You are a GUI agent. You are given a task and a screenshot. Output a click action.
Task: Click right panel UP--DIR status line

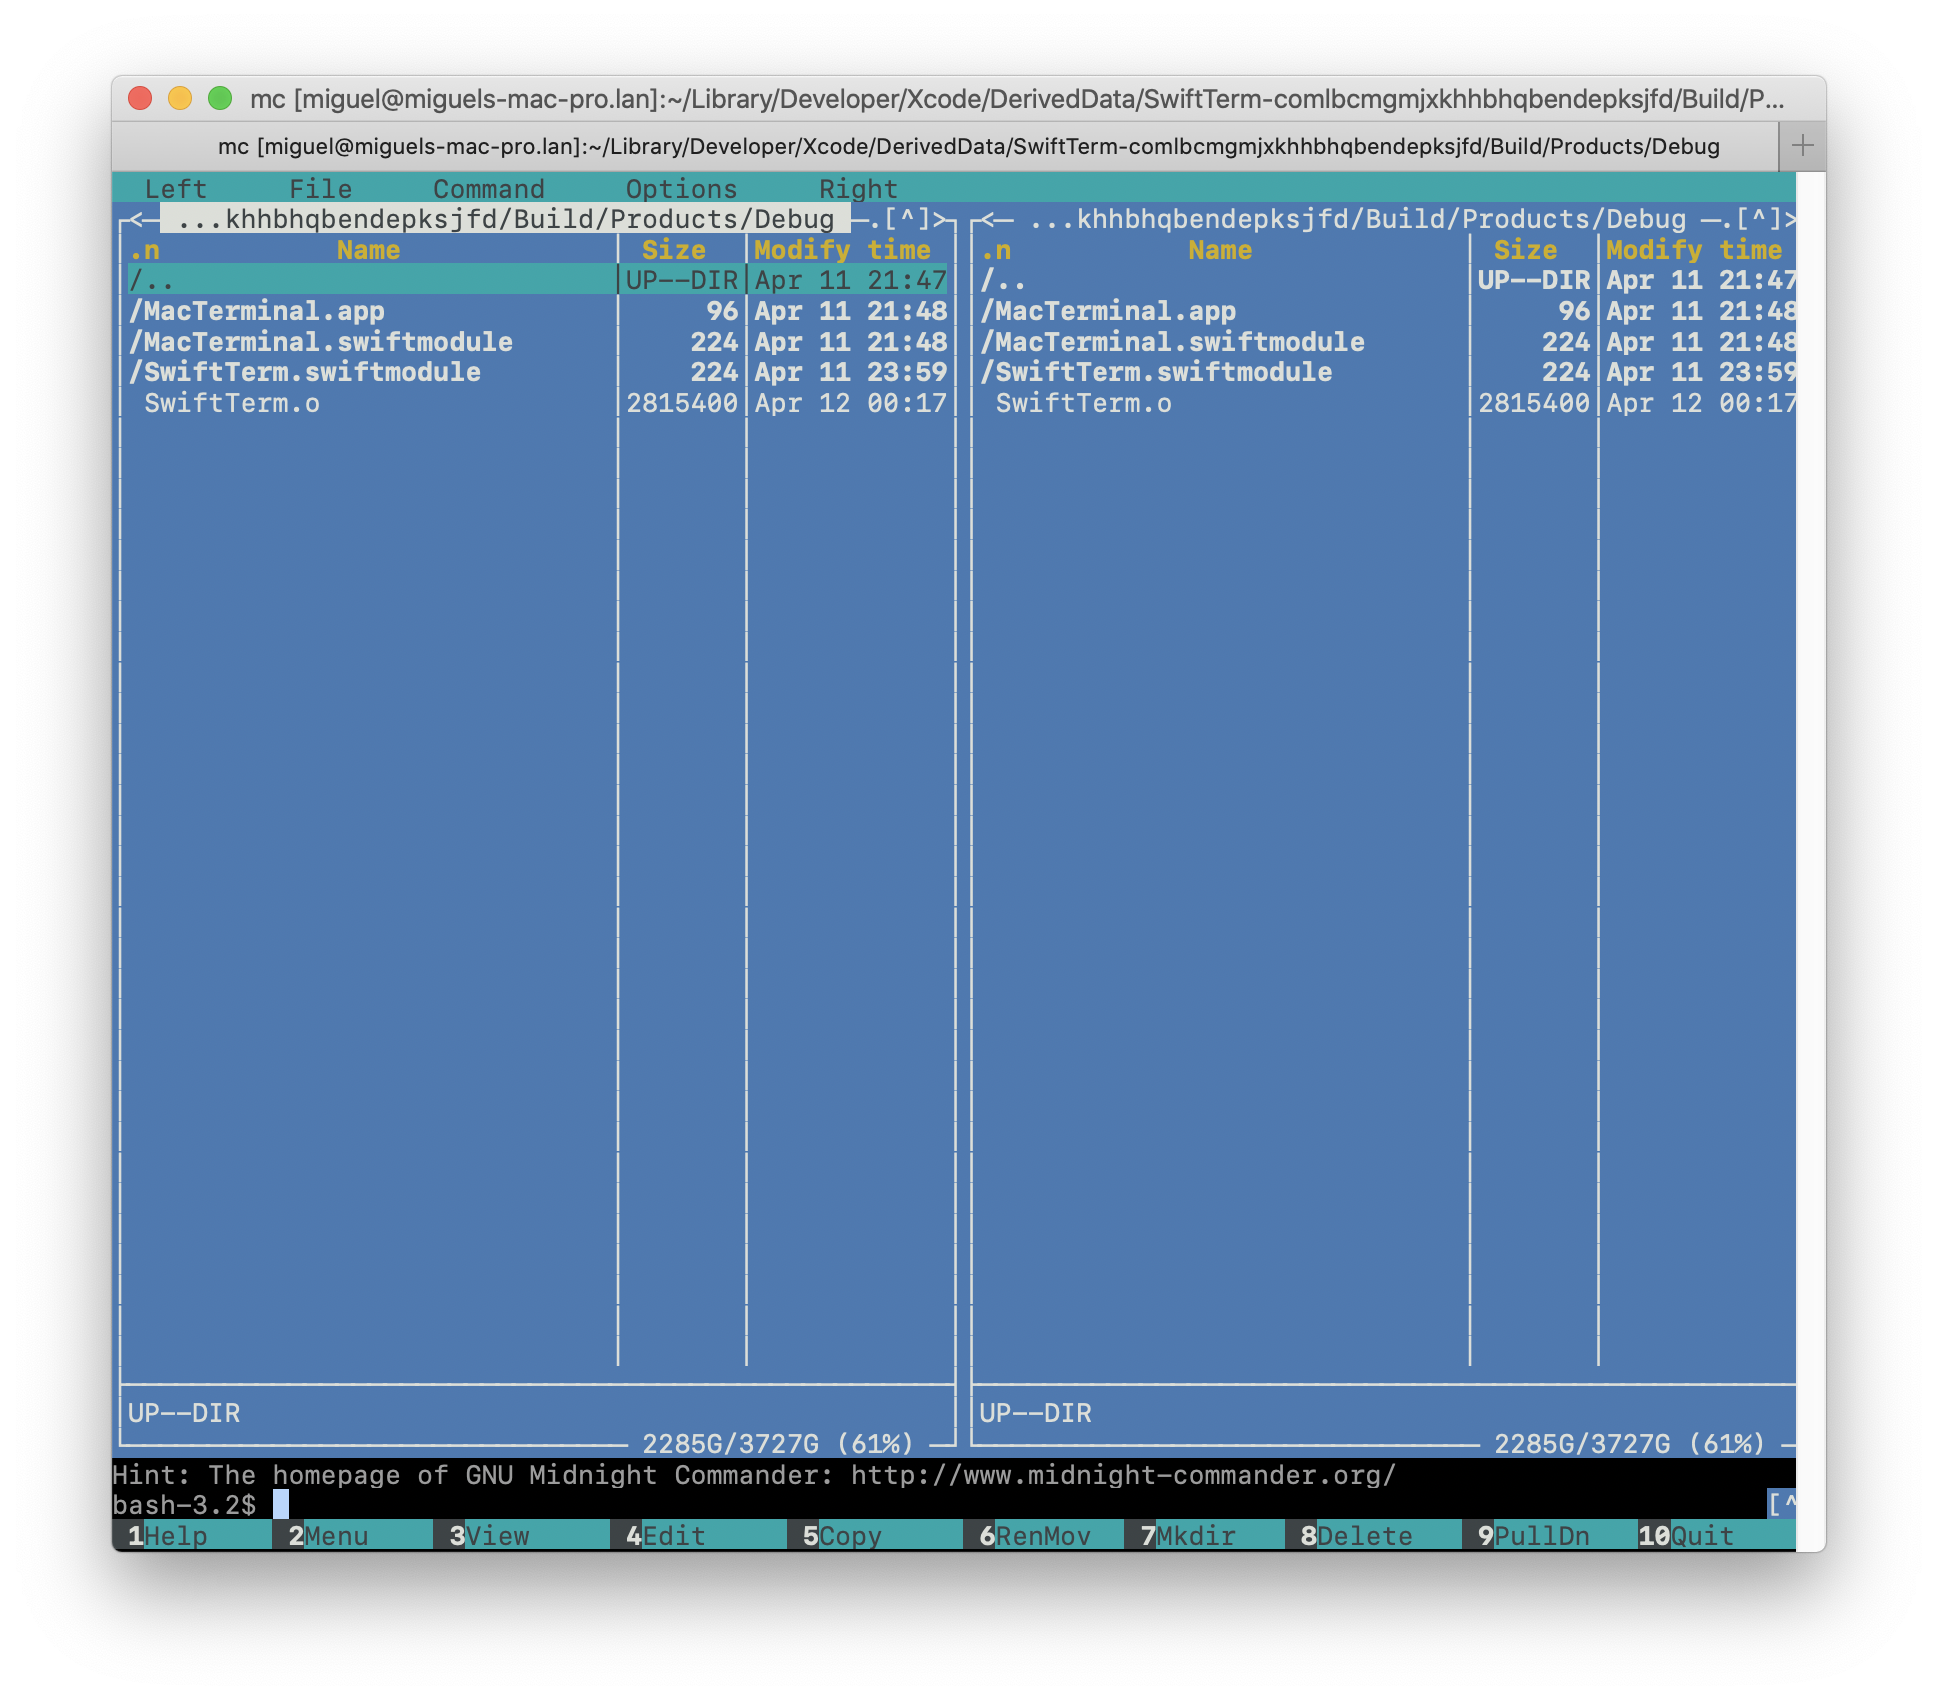1036,1413
